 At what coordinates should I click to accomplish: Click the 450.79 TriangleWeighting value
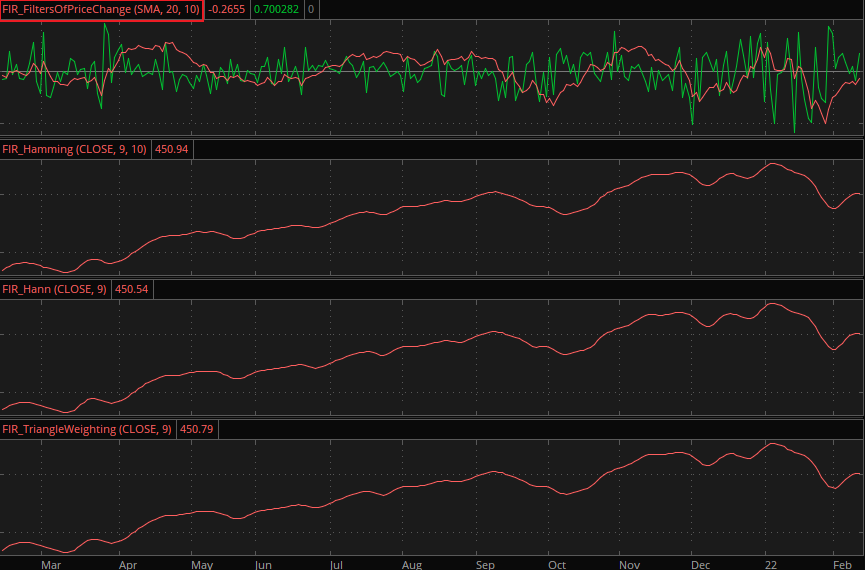(x=196, y=429)
